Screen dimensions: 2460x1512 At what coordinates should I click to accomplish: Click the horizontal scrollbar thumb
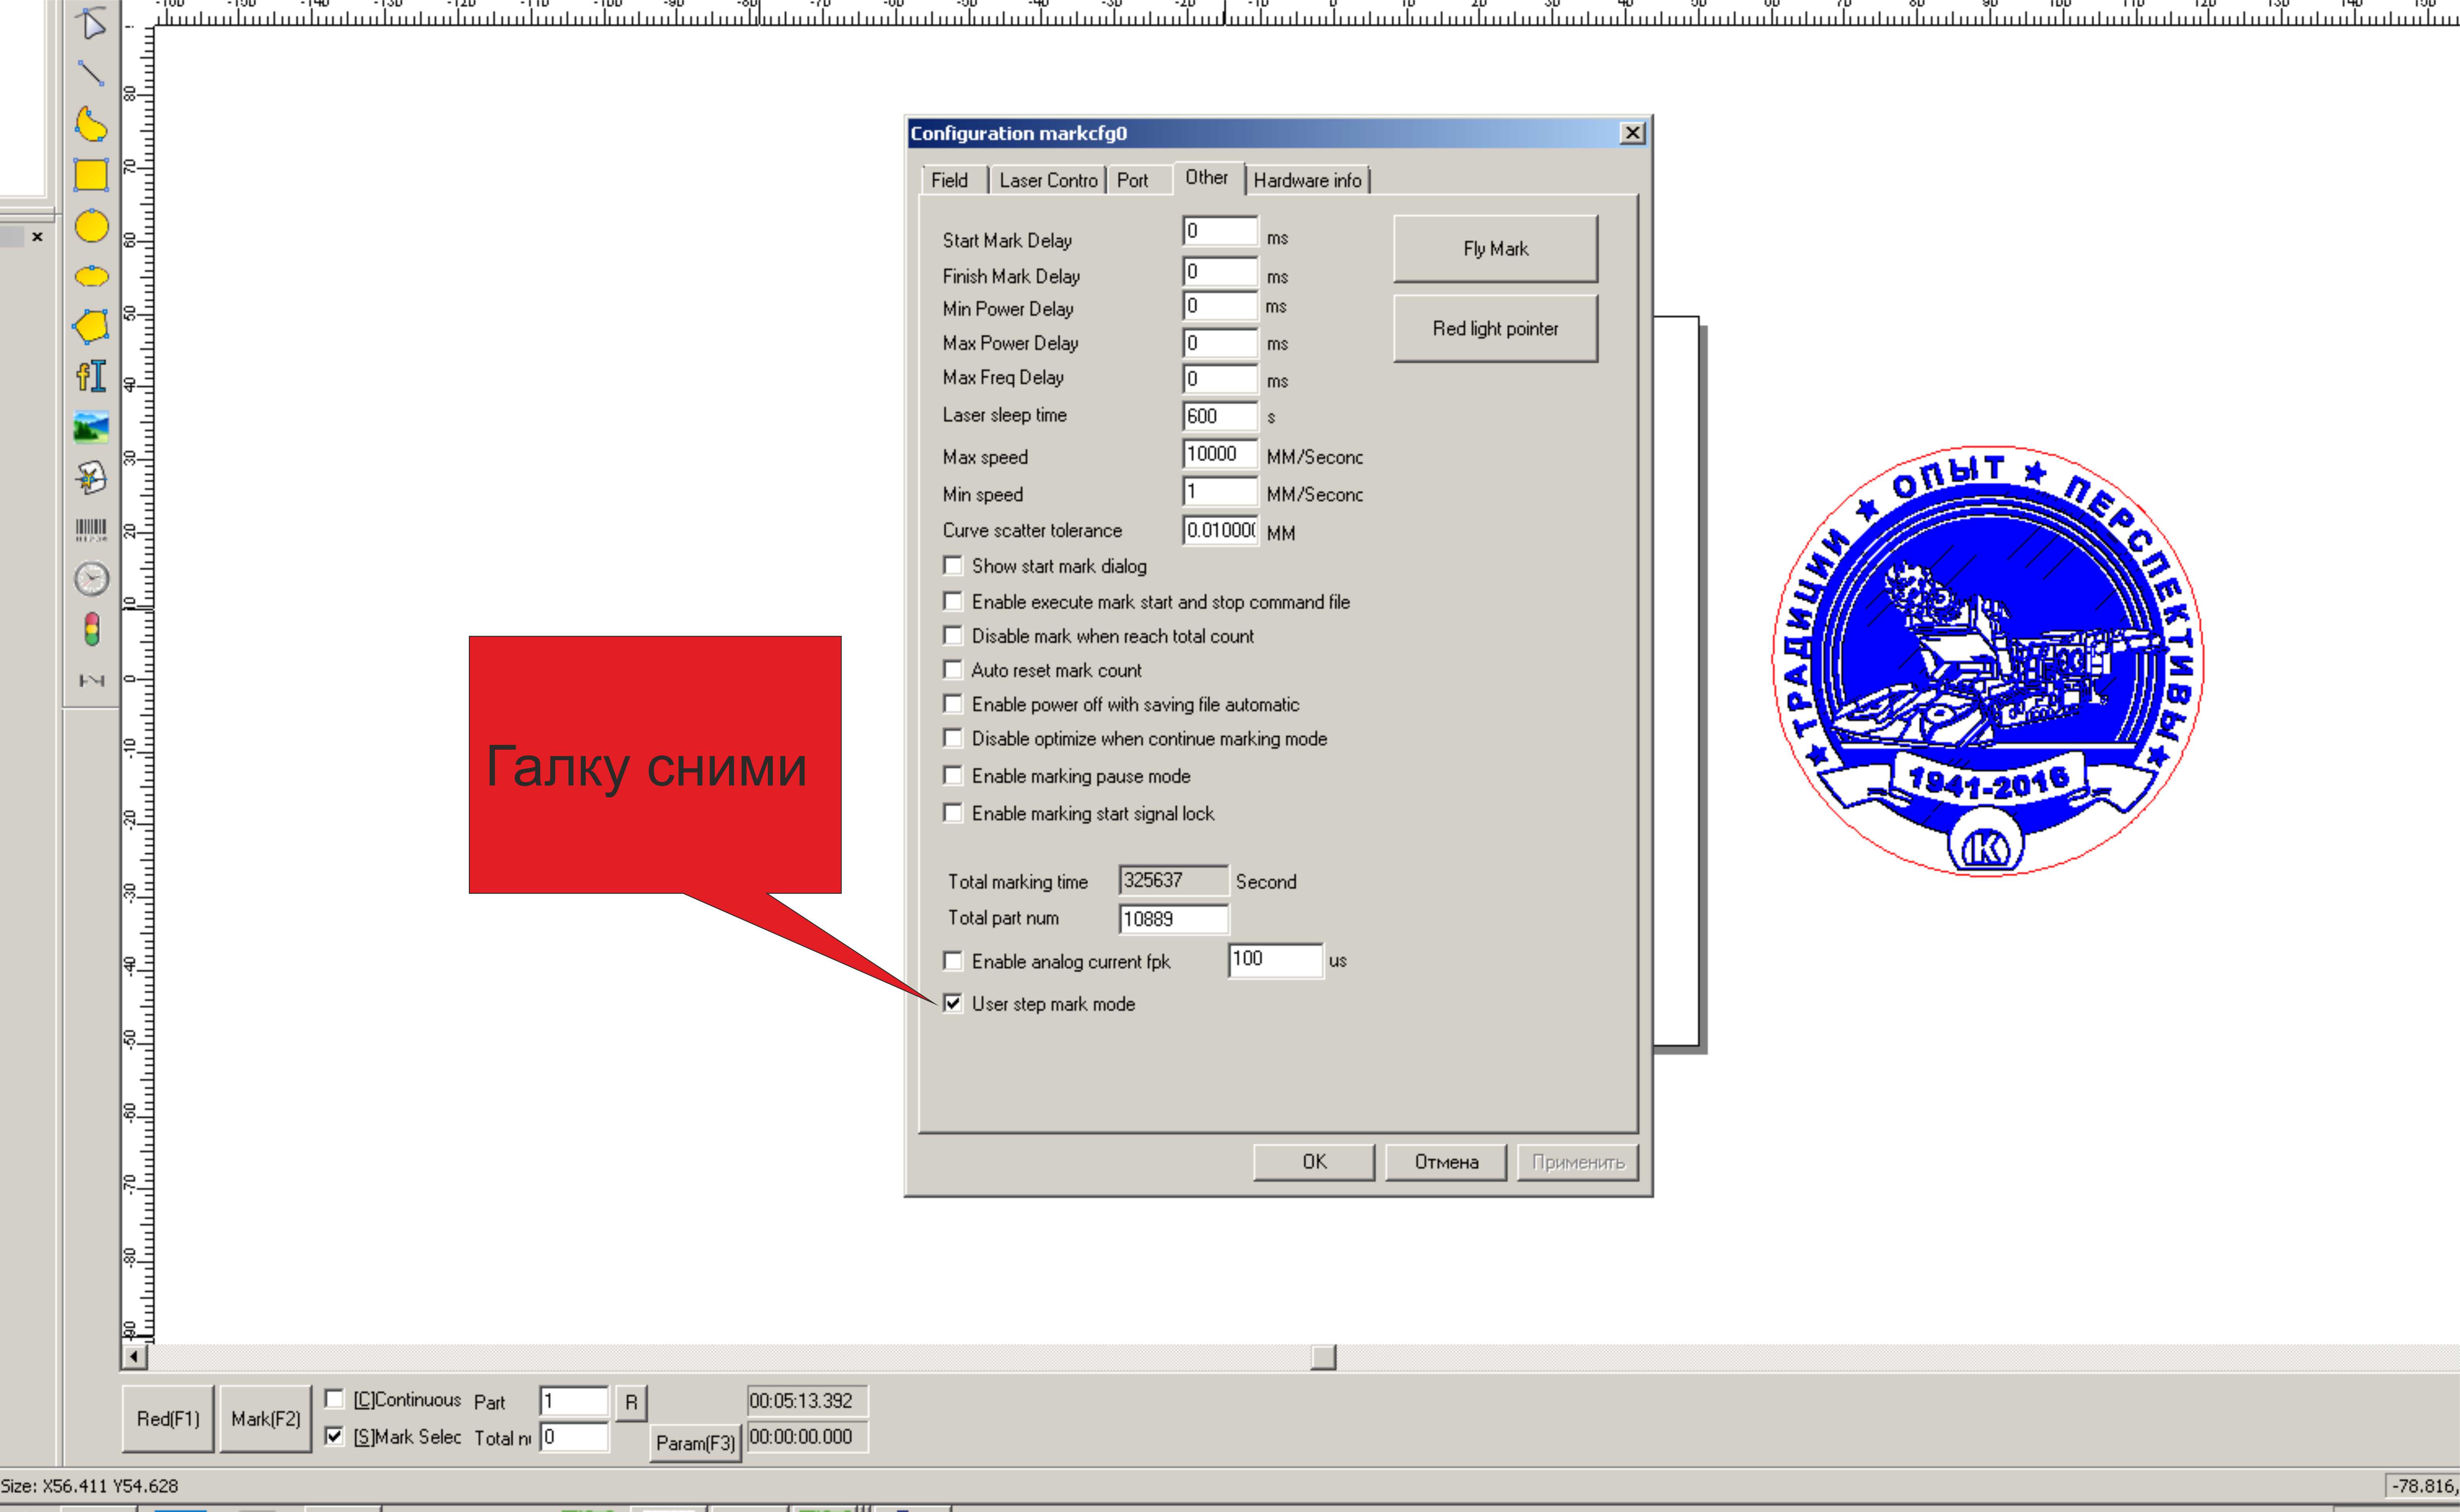click(1323, 1357)
